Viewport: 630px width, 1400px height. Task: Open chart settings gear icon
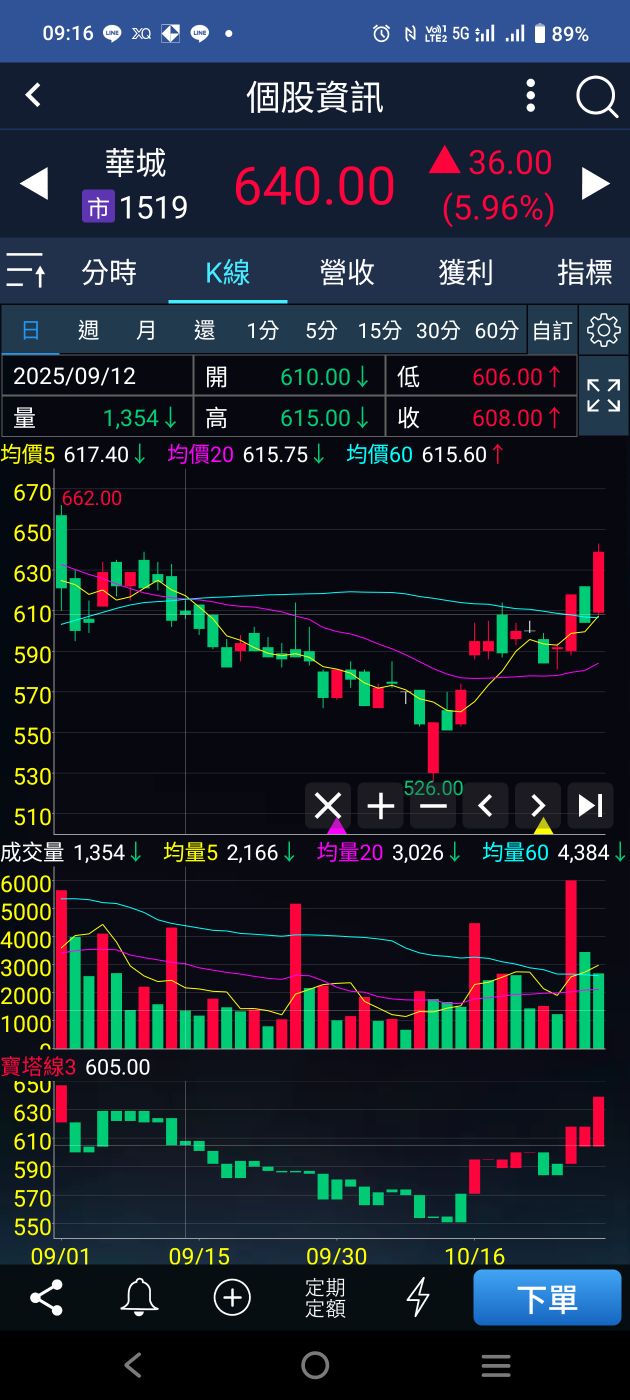tap(603, 330)
